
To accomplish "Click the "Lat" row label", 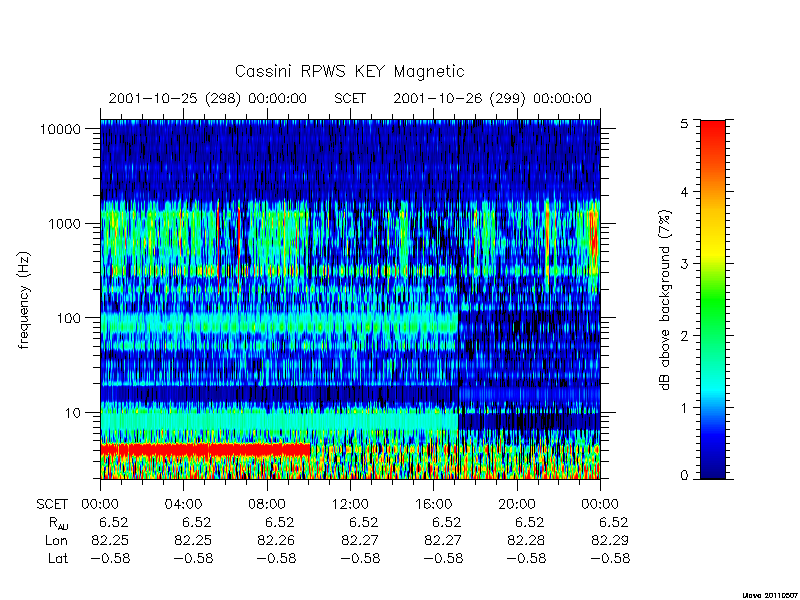I will point(58,558).
